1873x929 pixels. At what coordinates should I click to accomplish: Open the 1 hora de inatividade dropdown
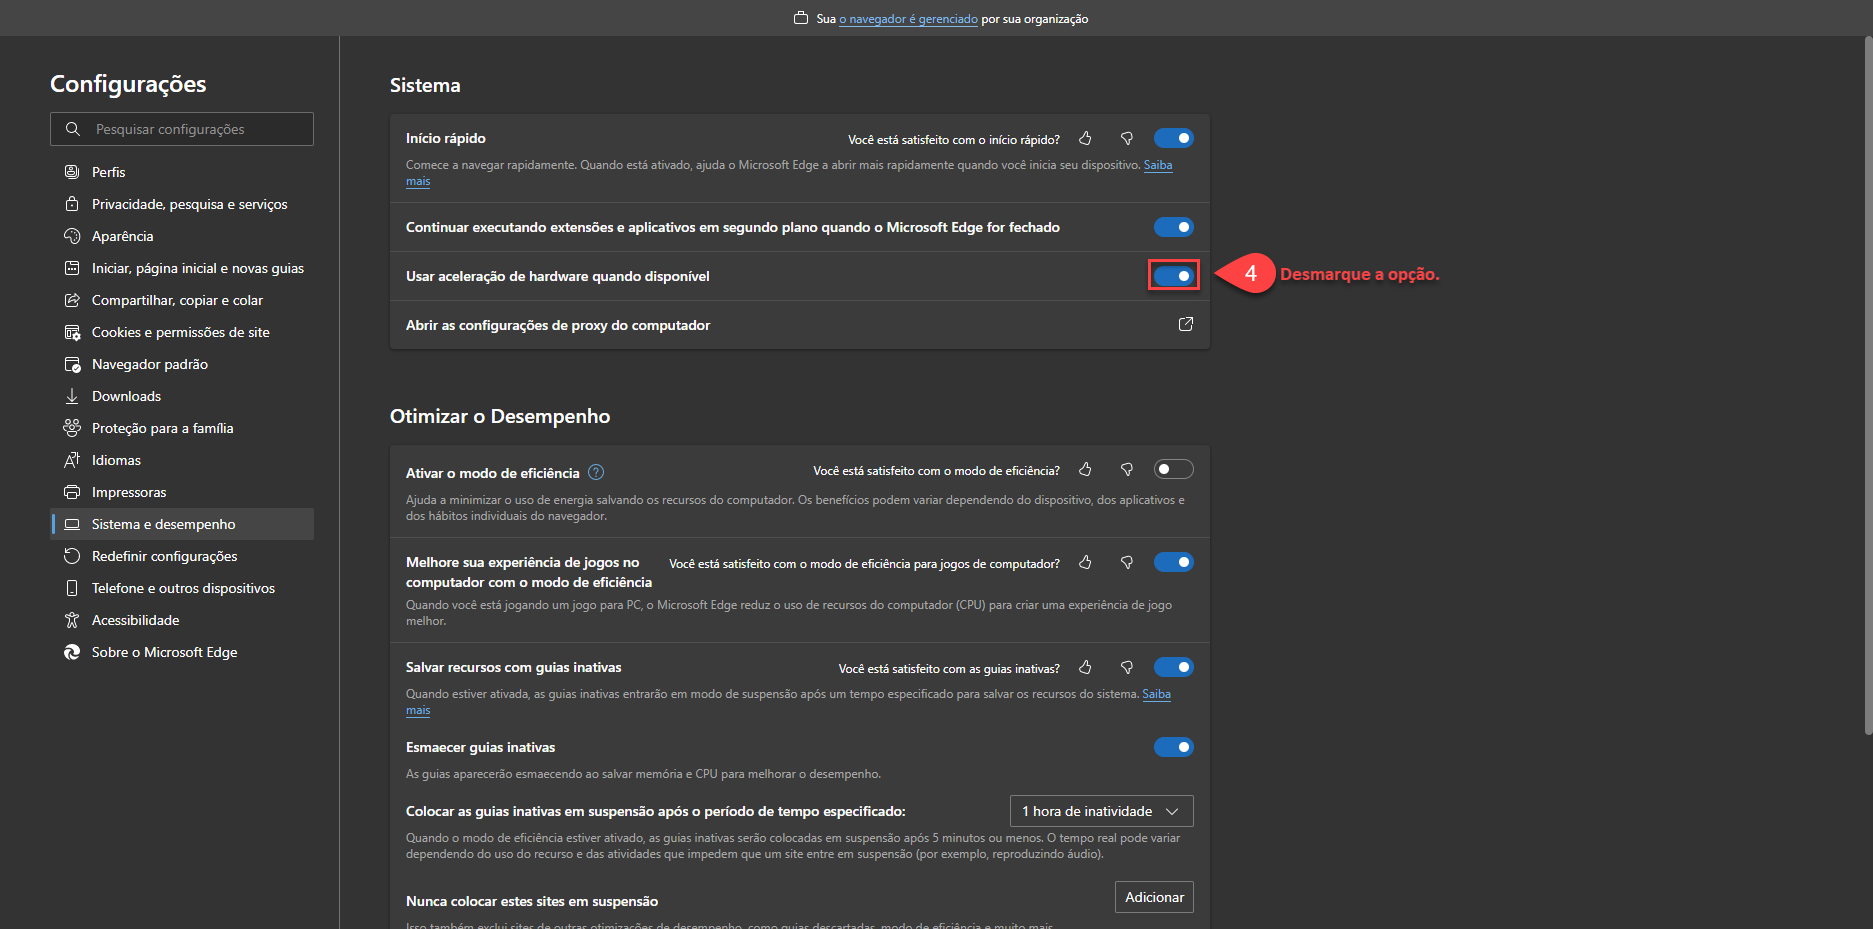pos(1101,811)
